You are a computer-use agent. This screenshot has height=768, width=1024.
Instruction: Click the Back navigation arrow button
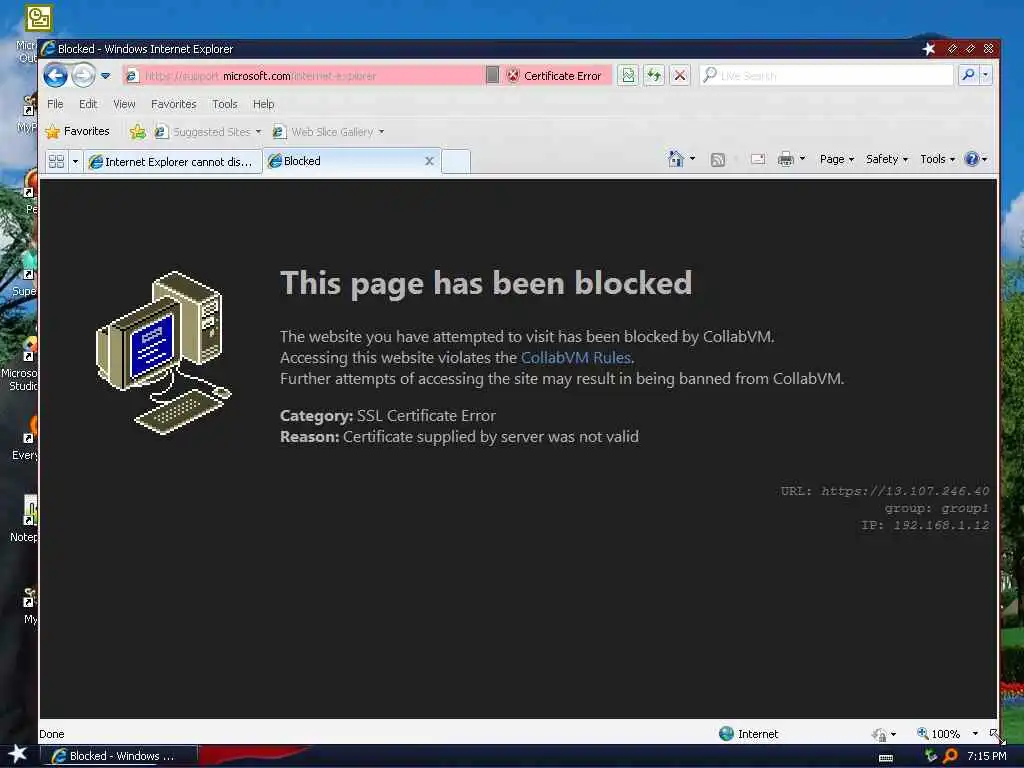point(56,76)
